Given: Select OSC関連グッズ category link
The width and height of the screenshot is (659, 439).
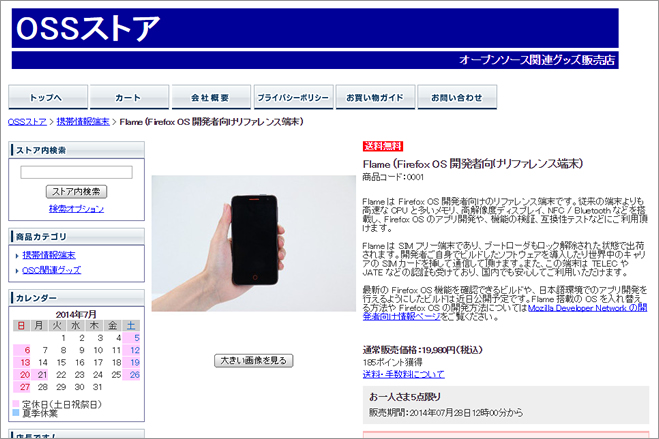Looking at the screenshot, I should pos(51,270).
